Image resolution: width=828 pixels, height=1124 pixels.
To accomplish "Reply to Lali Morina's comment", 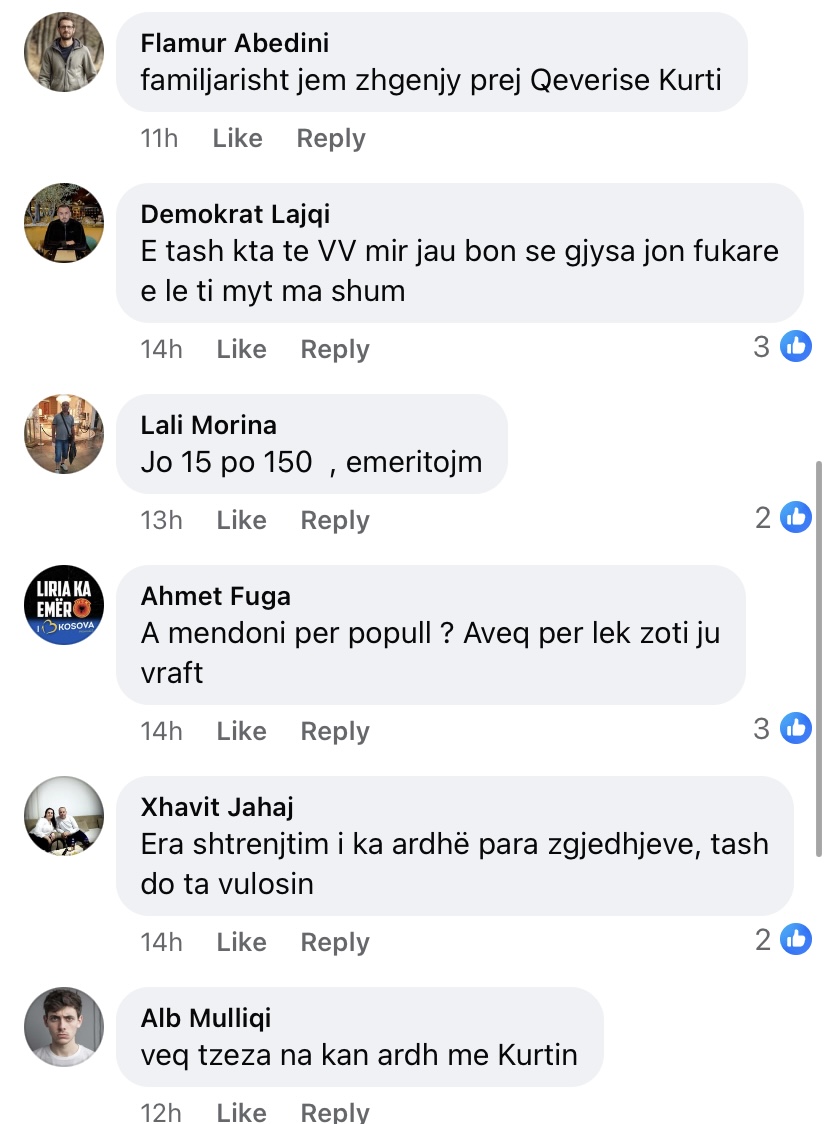I will (335, 520).
